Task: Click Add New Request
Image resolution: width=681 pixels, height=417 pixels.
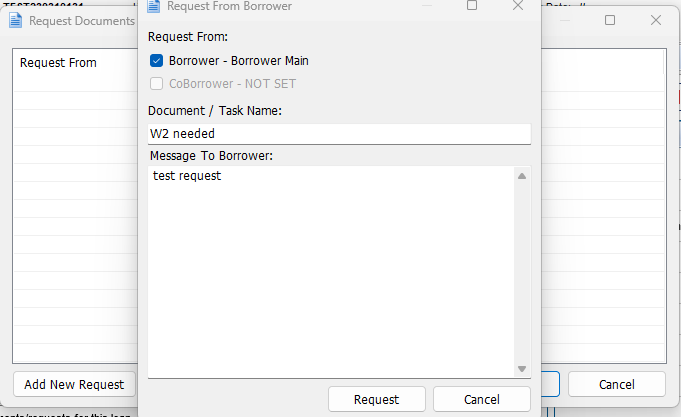Action: (74, 384)
